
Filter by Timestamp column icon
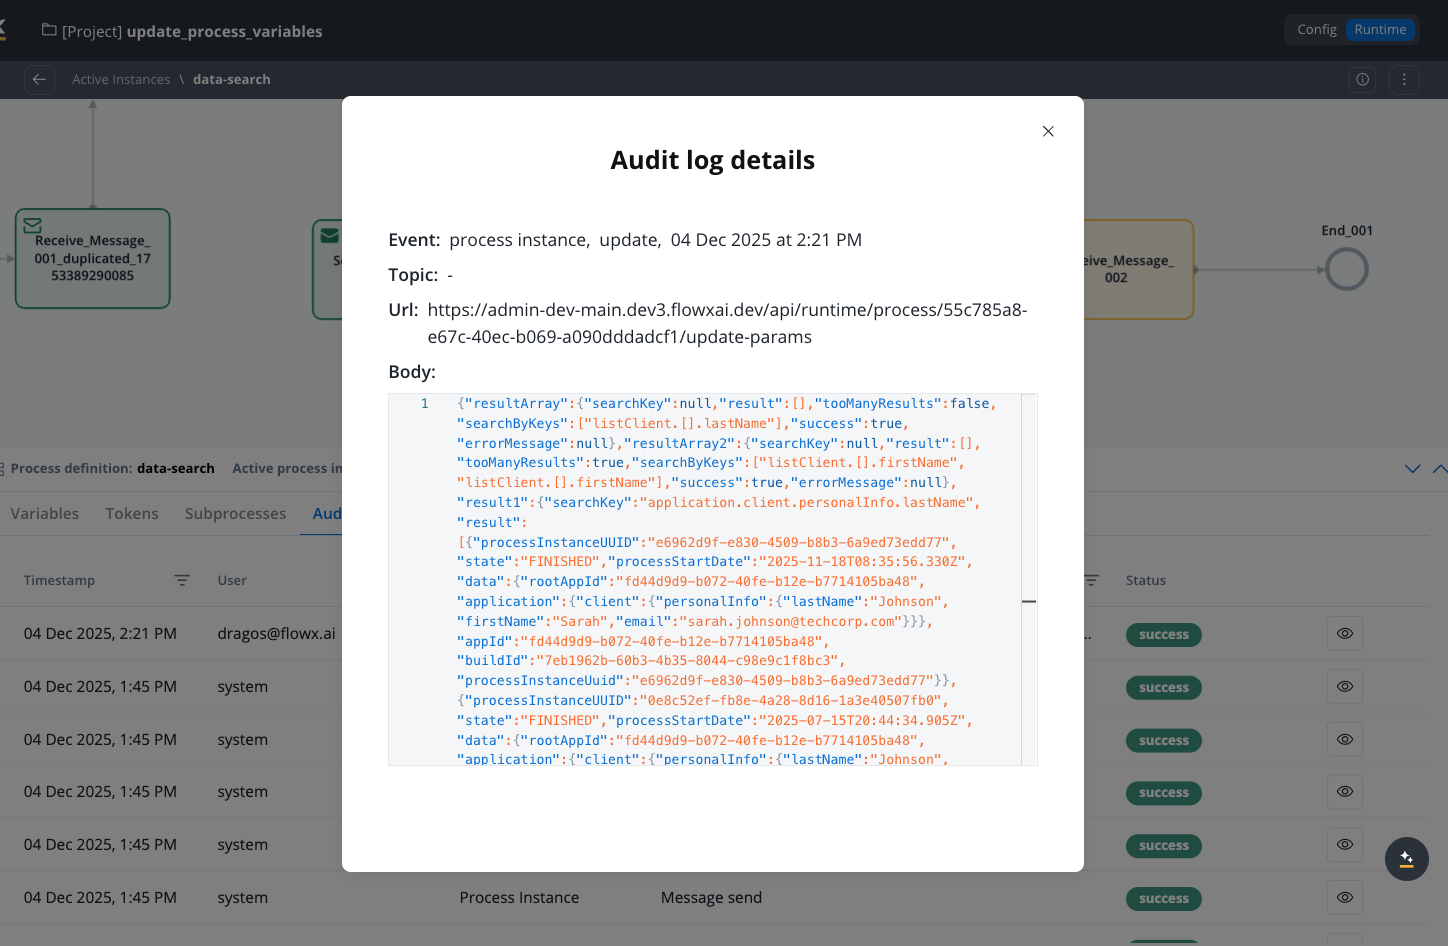182,580
